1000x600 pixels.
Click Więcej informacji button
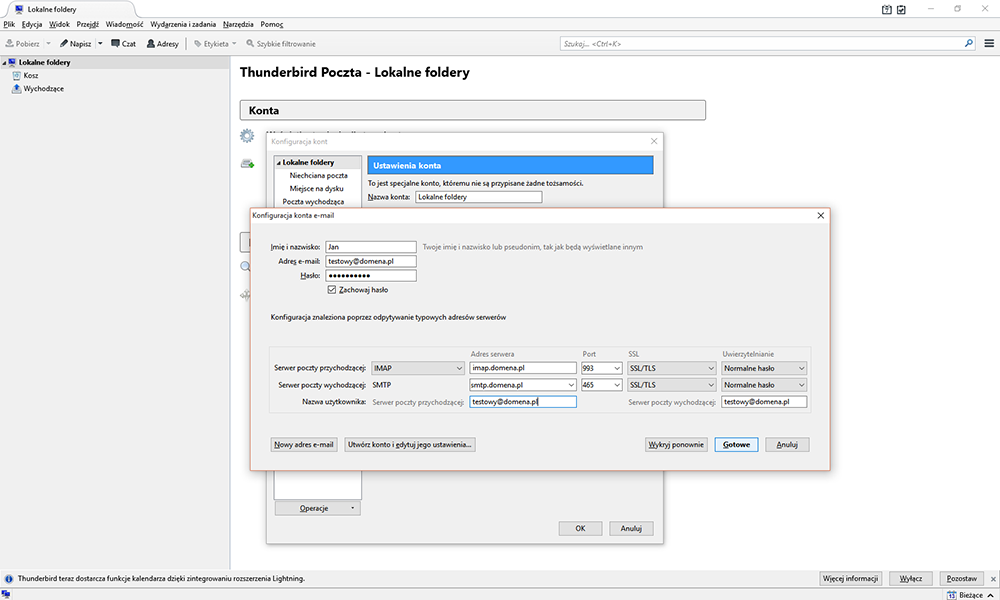click(x=850, y=578)
